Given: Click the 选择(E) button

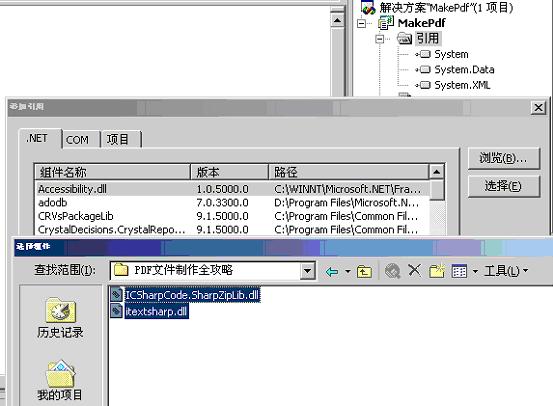Looking at the screenshot, I should point(504,186).
